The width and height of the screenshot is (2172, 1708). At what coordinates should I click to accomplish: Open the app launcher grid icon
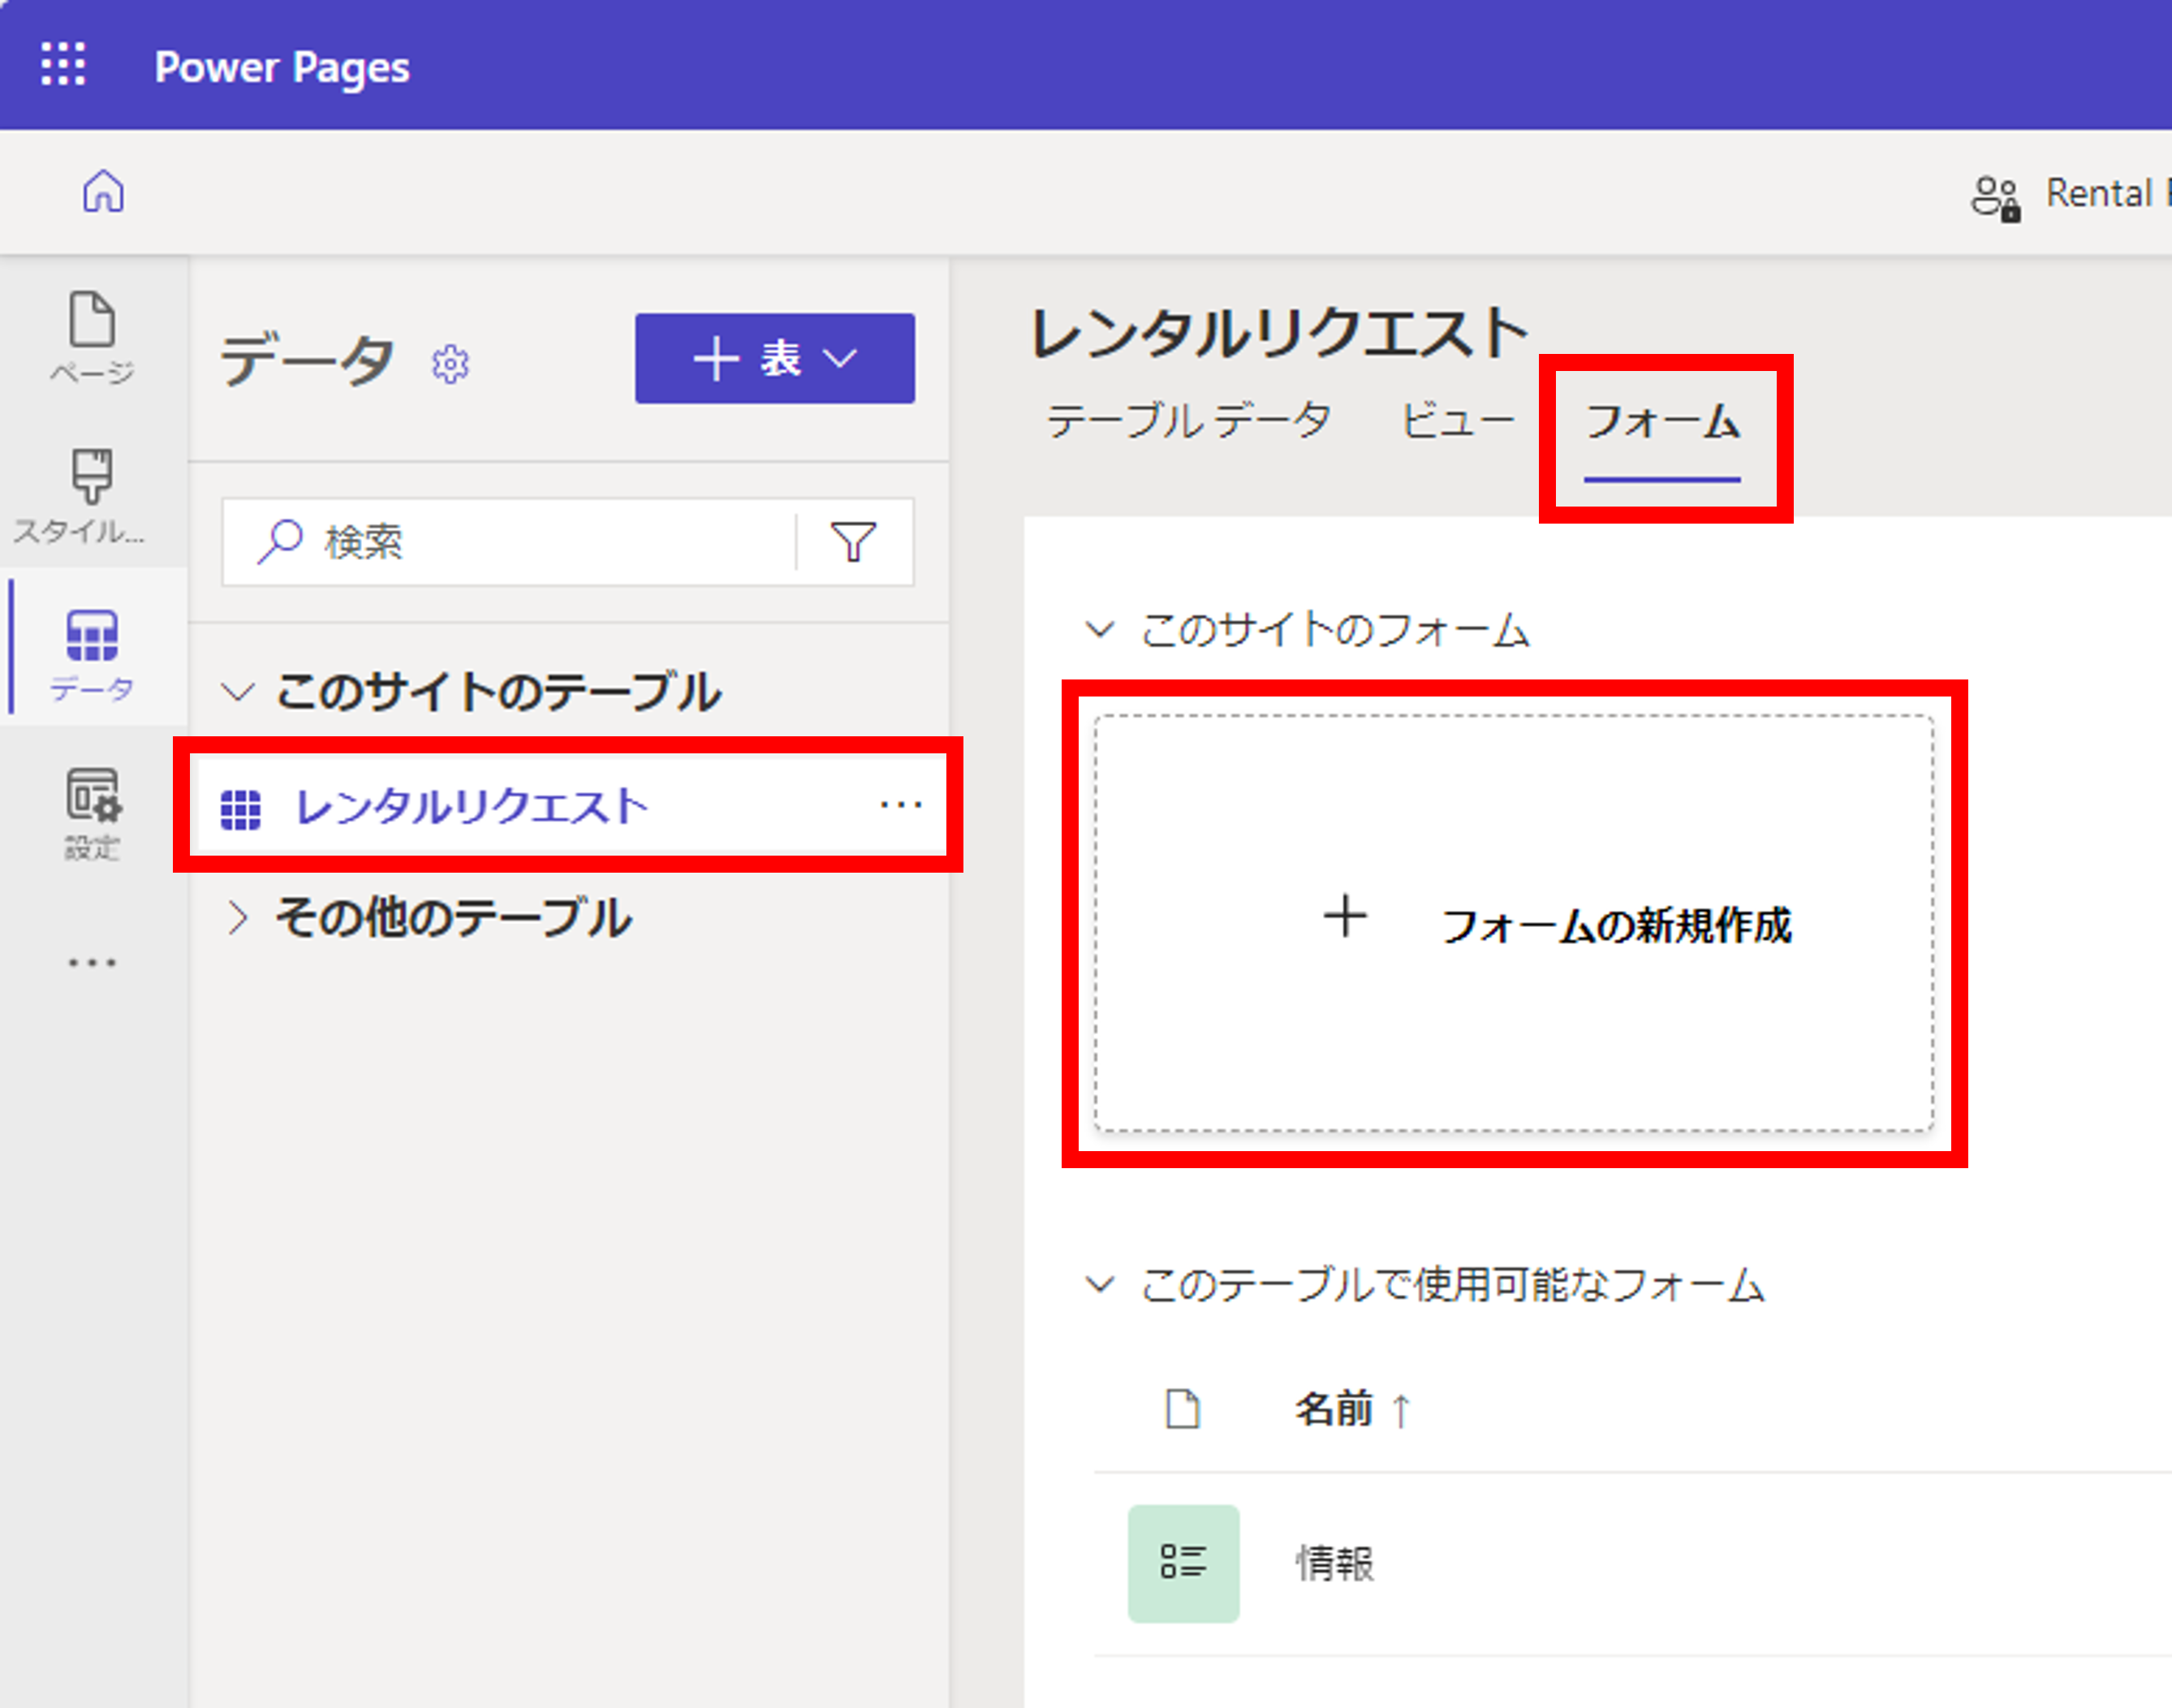click(62, 64)
